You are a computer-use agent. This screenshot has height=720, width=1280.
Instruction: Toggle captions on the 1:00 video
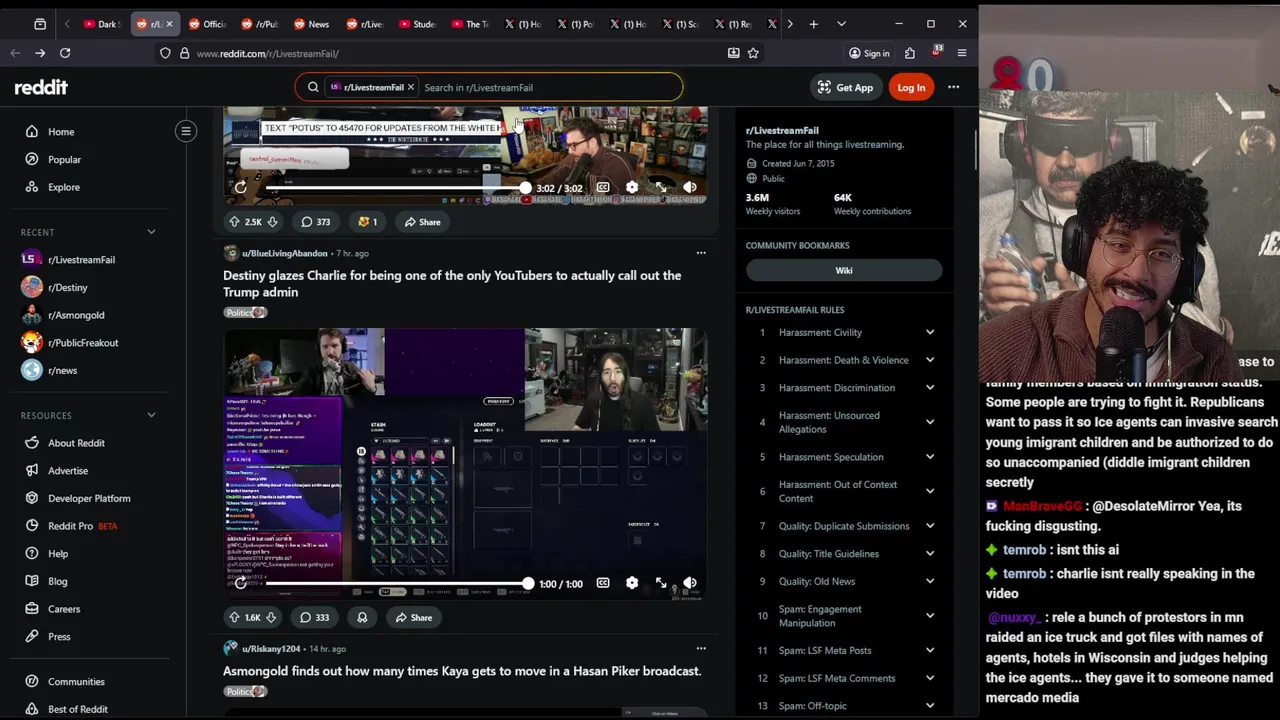(x=603, y=584)
